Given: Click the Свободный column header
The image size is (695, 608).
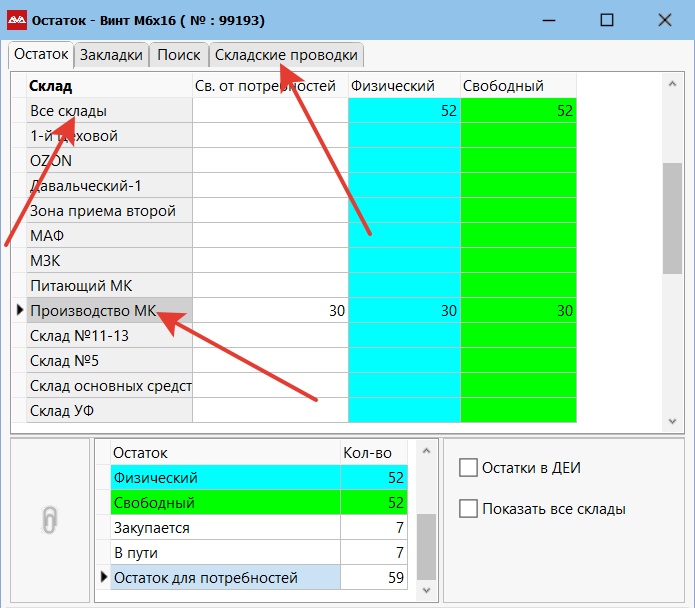Looking at the screenshot, I should tap(518, 86).
